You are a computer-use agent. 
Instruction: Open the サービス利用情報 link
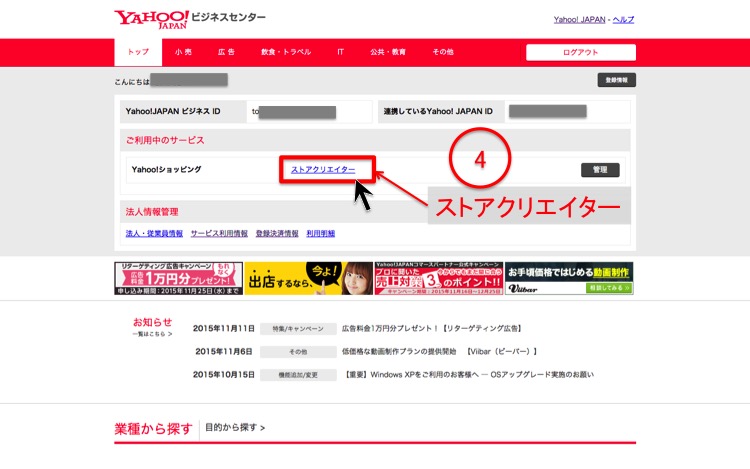point(219,233)
